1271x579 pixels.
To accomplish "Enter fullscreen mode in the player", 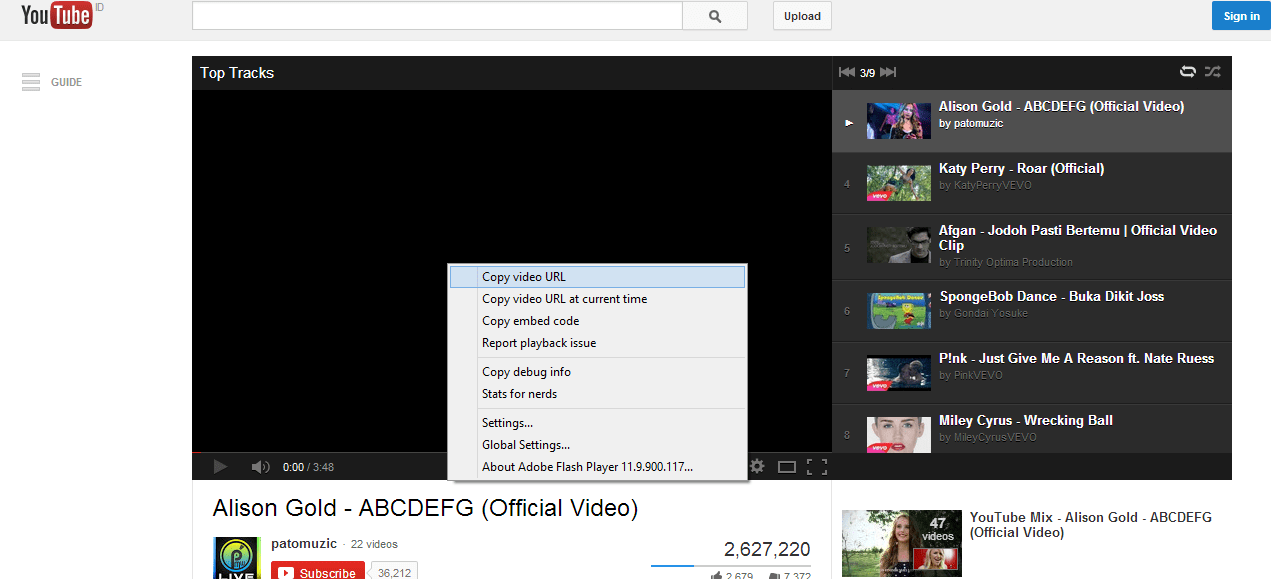I will 817,467.
